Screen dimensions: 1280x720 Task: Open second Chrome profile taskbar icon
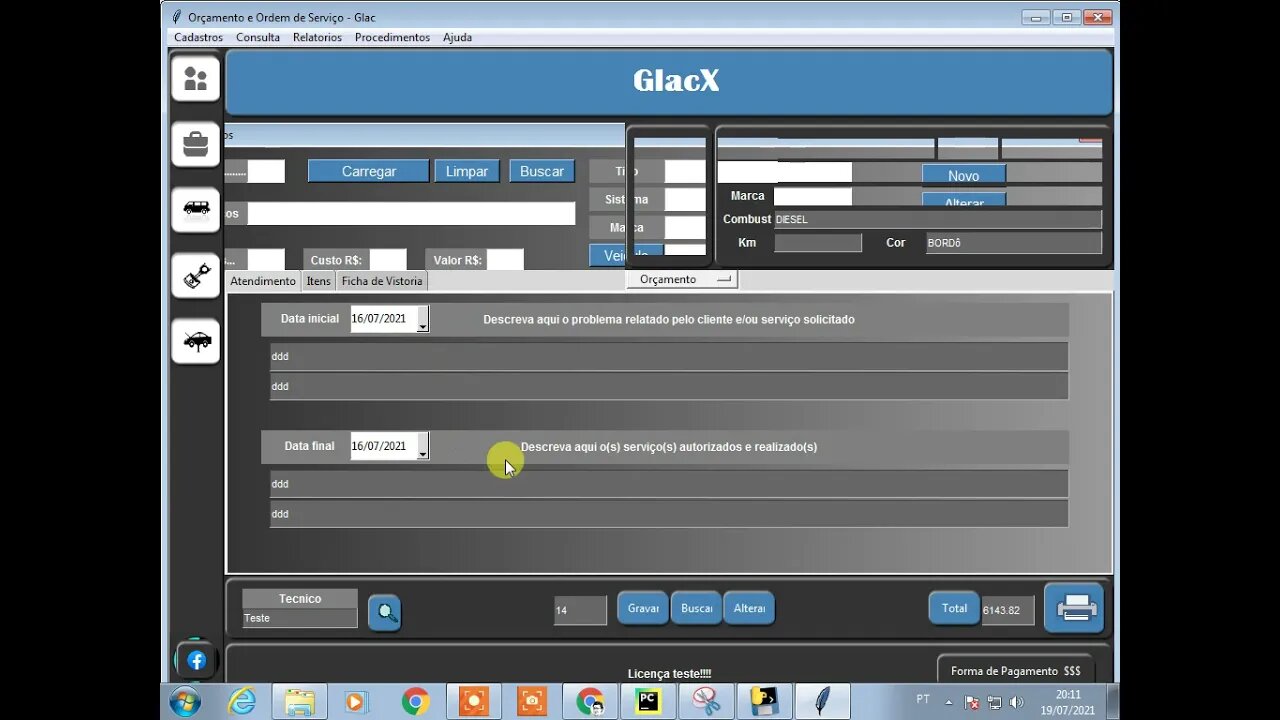click(590, 702)
